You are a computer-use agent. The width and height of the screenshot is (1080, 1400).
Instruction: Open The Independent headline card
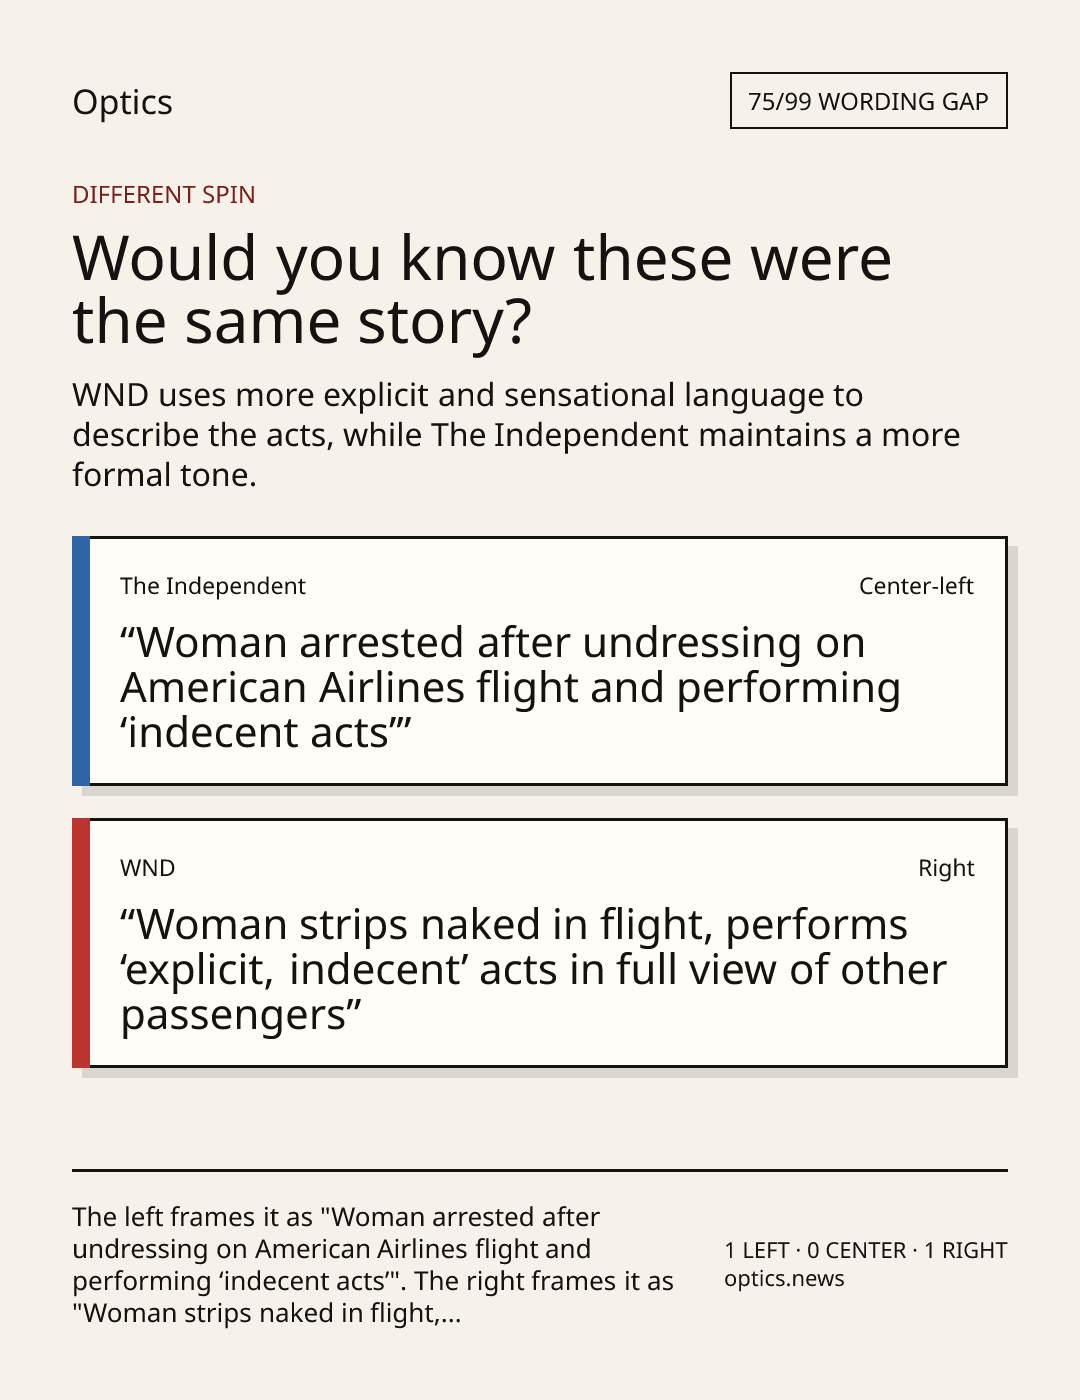540,661
